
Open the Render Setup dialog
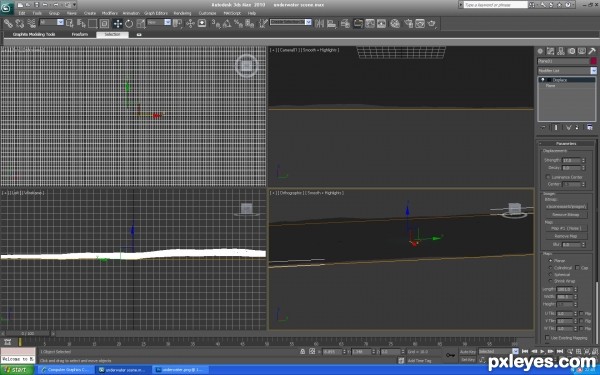tap(409, 24)
